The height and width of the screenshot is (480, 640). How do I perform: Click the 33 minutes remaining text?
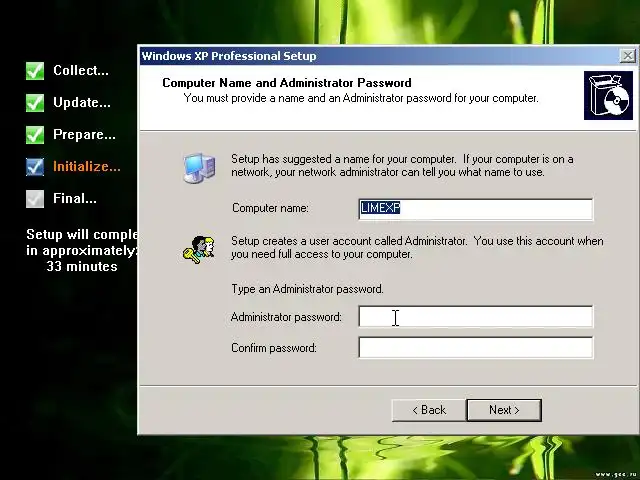point(82,267)
